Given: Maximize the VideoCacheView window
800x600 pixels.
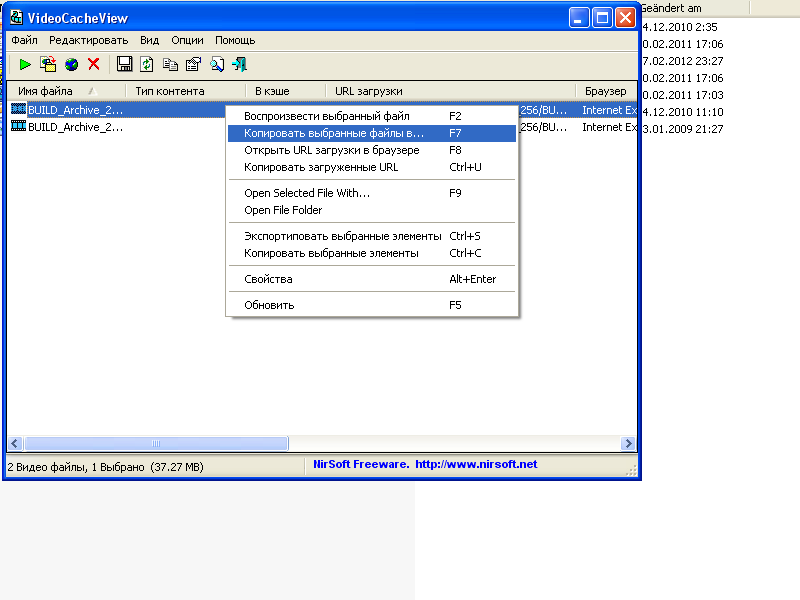Looking at the screenshot, I should pyautogui.click(x=602, y=18).
